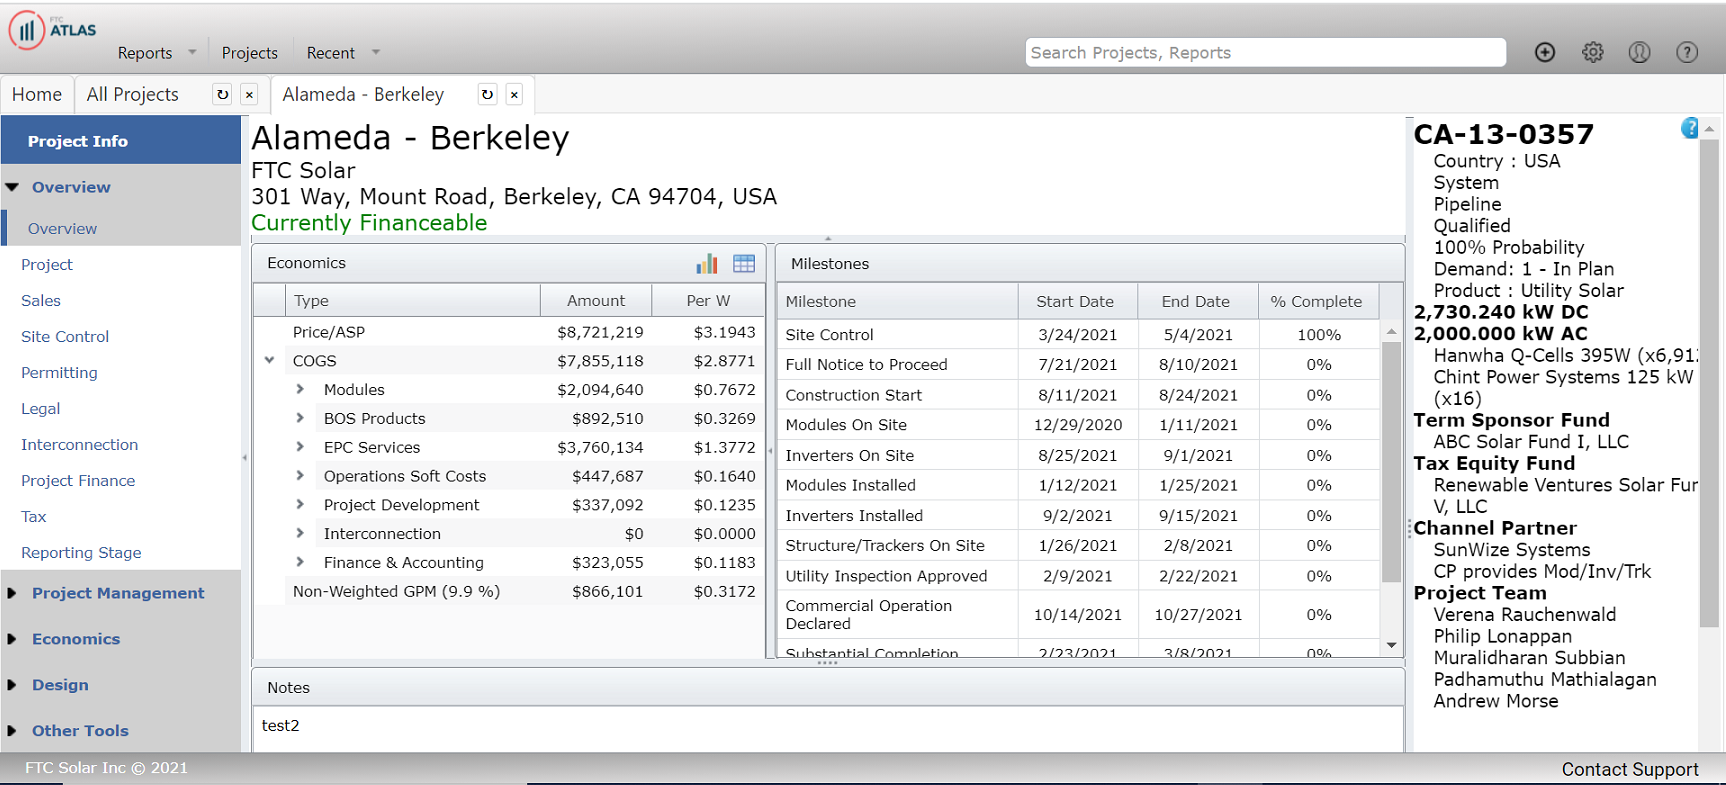Sort by the % Complete column header
The image size is (1726, 785).
click(x=1318, y=301)
